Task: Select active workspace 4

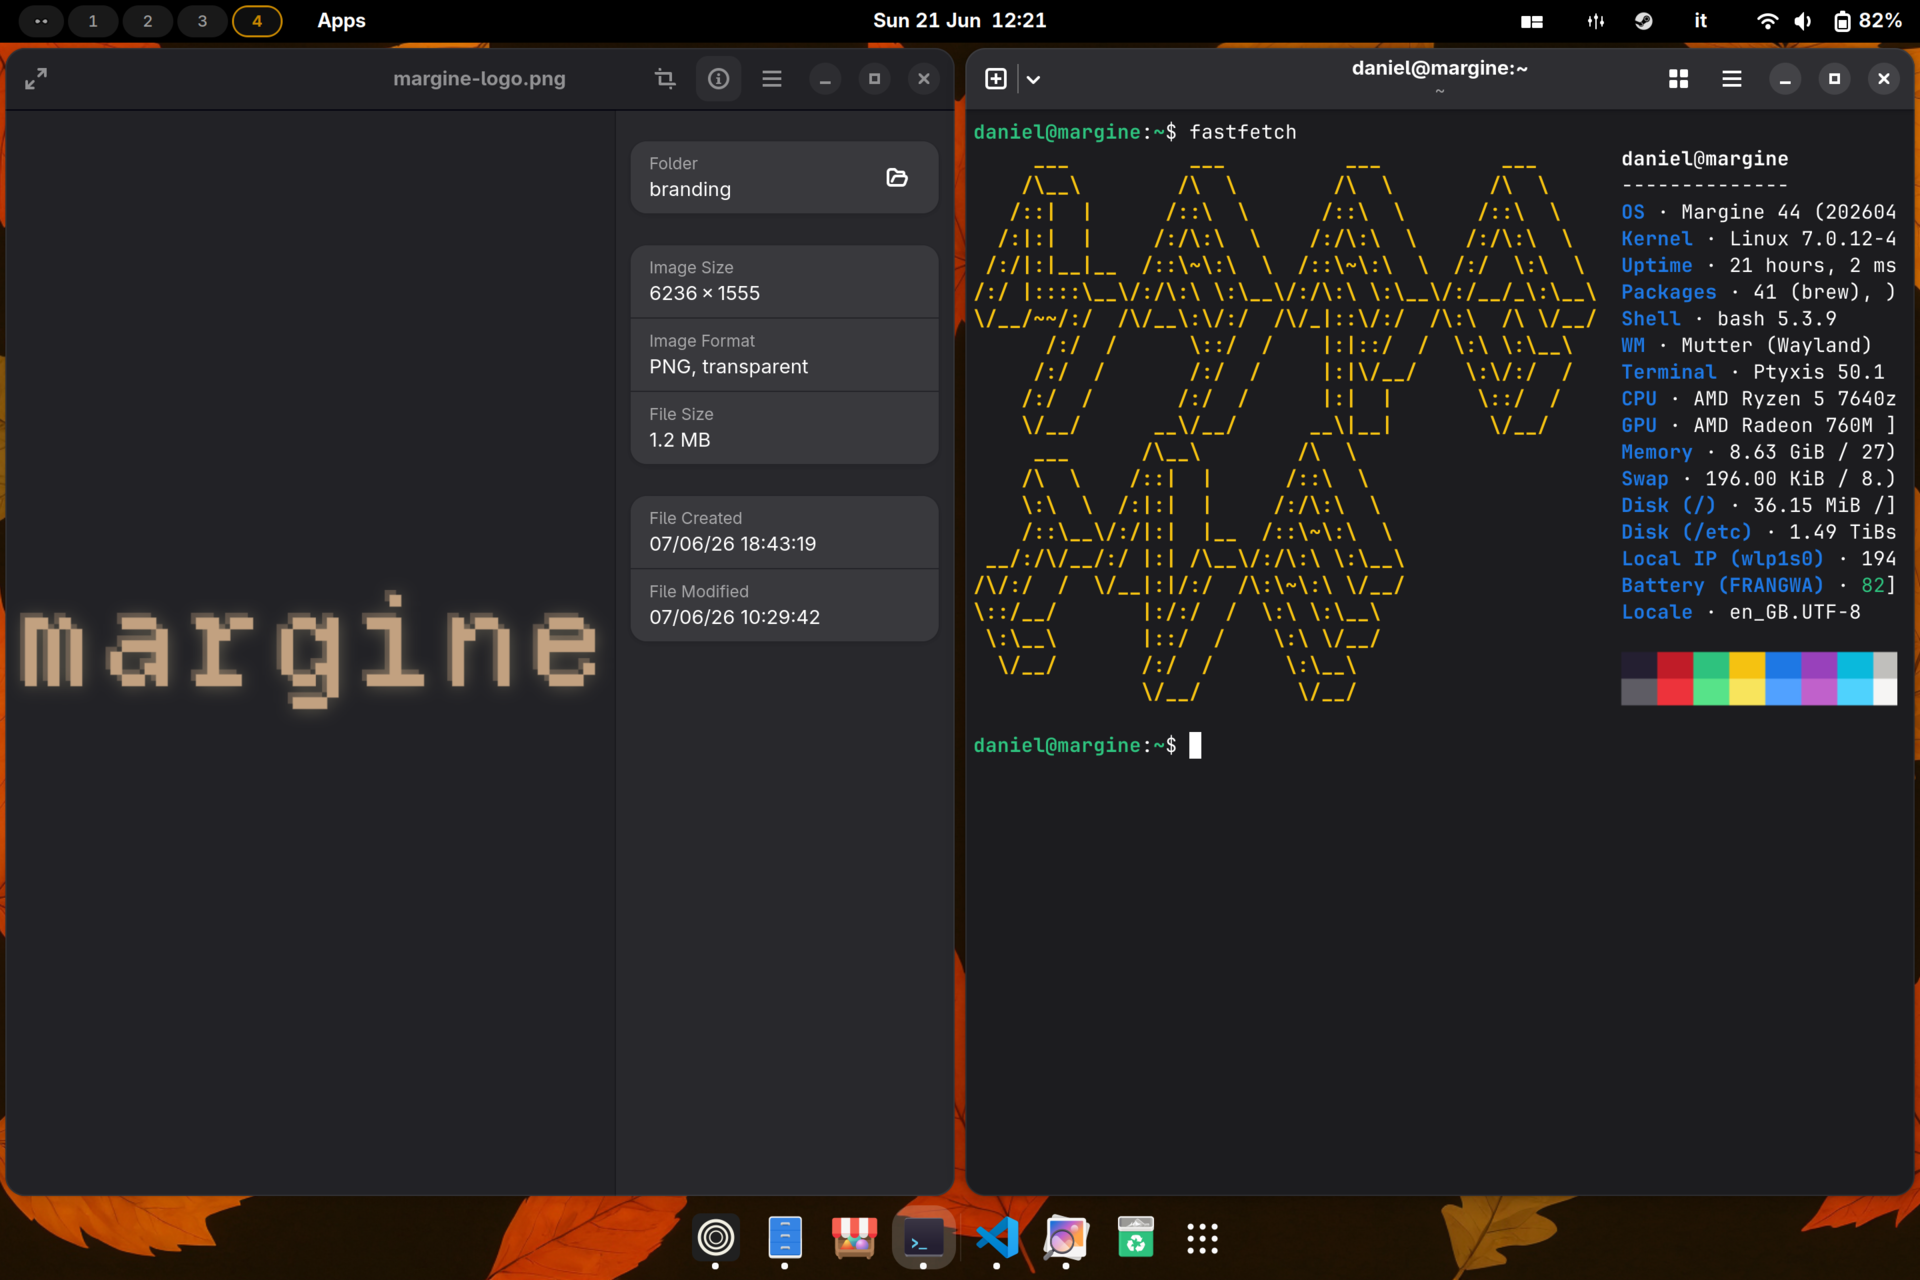Action: coord(257,21)
